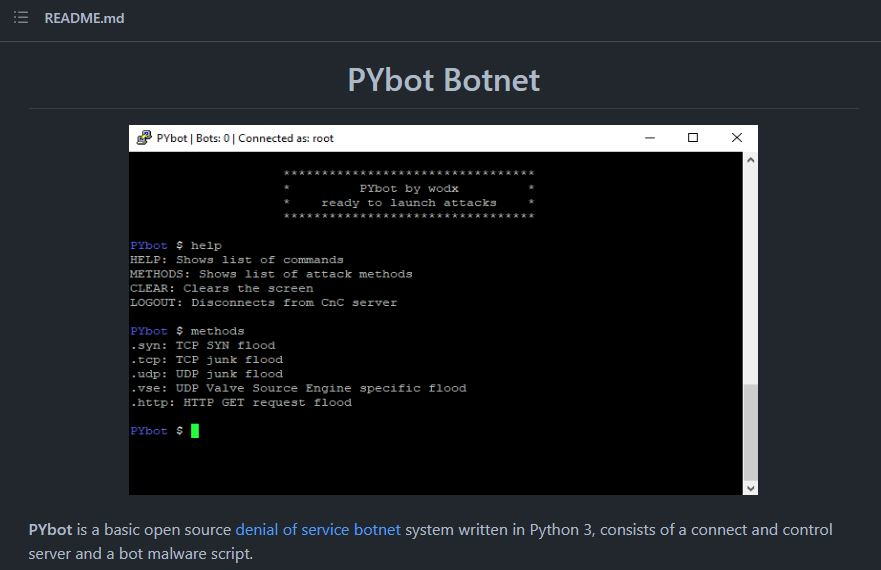Click the "PYbot Botnet" heading
This screenshot has height=570, width=881.
click(x=443, y=80)
